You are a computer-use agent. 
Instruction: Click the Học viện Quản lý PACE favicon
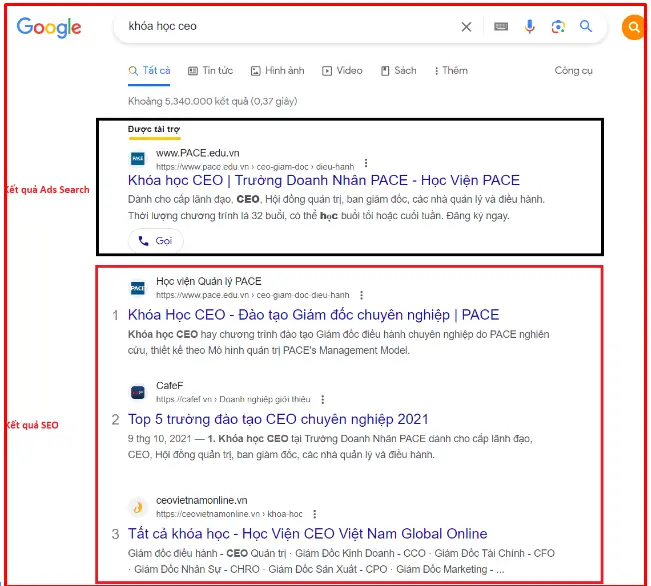coord(137,287)
